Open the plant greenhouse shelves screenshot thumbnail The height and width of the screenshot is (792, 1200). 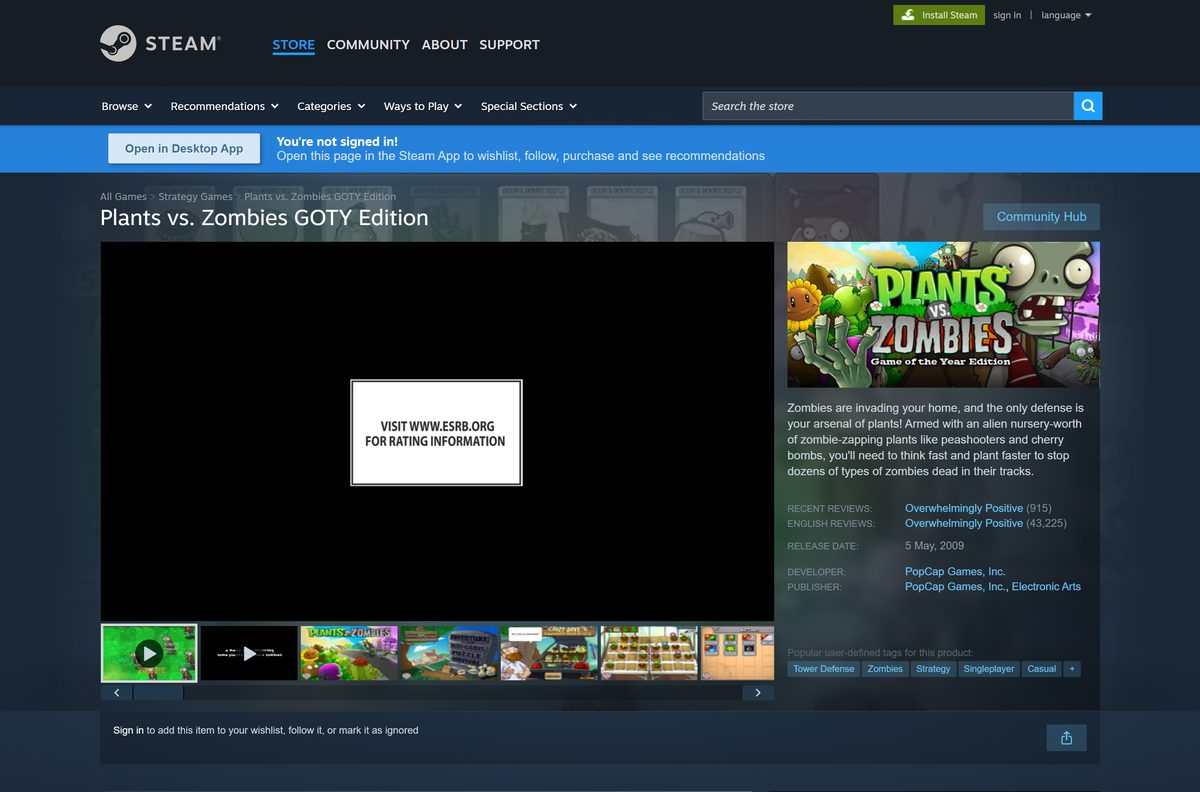click(649, 654)
